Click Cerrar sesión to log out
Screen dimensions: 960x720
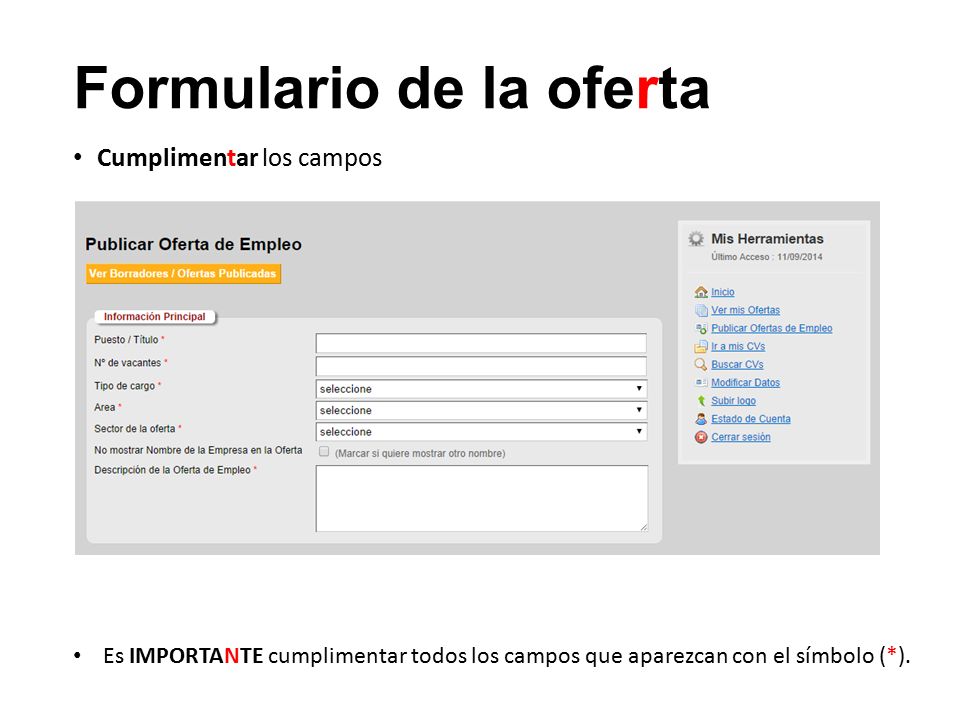pos(741,437)
